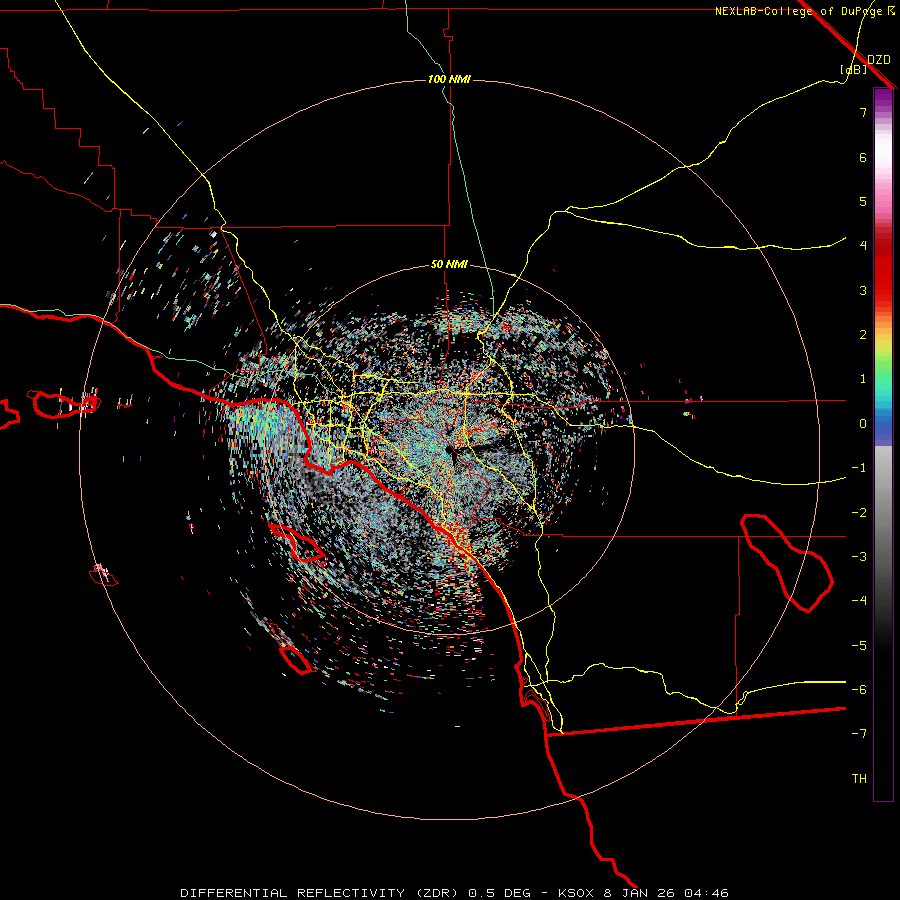Click the -2 value on color scale
The image size is (900, 900).
click(859, 513)
